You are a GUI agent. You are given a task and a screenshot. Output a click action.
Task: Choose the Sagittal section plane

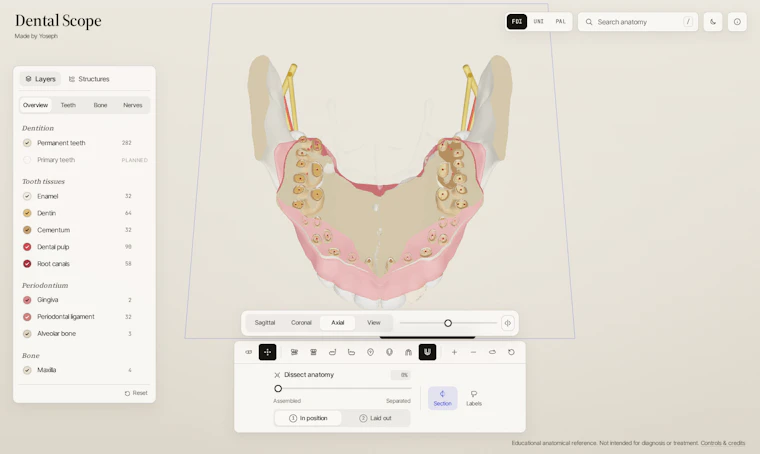point(265,323)
